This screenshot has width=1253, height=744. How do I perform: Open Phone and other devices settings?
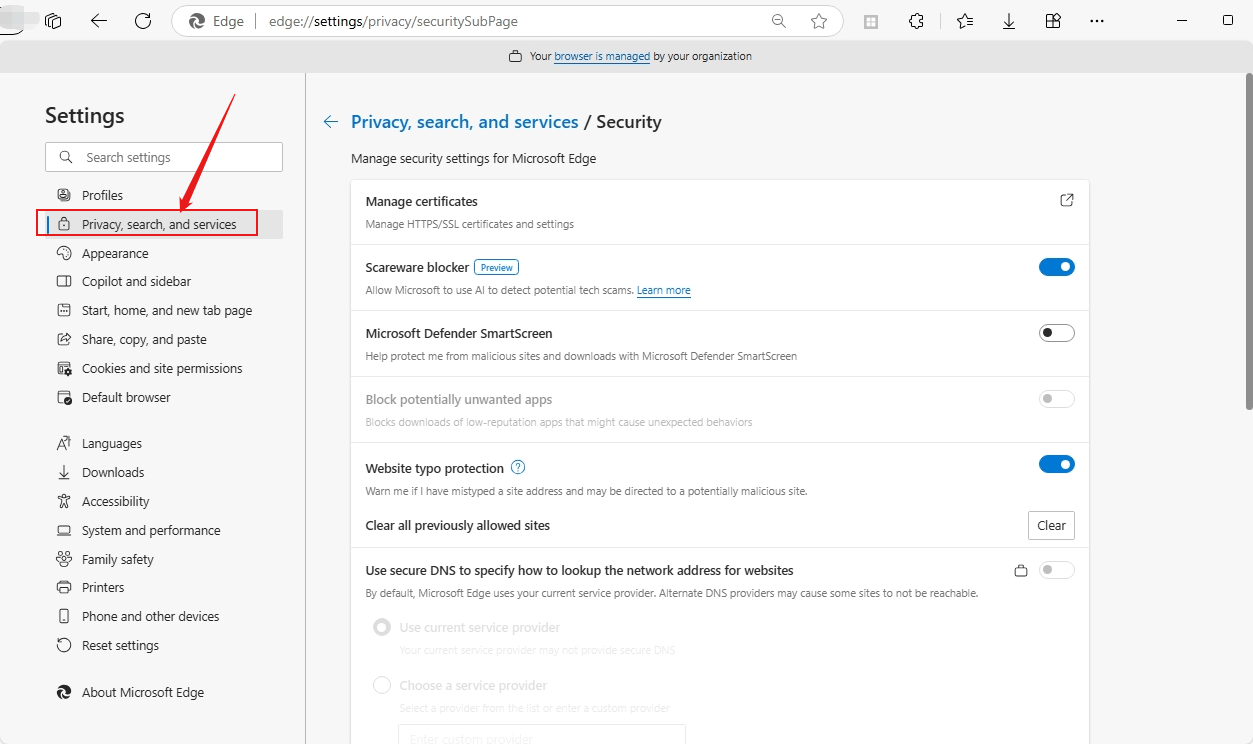[x=164, y=617]
